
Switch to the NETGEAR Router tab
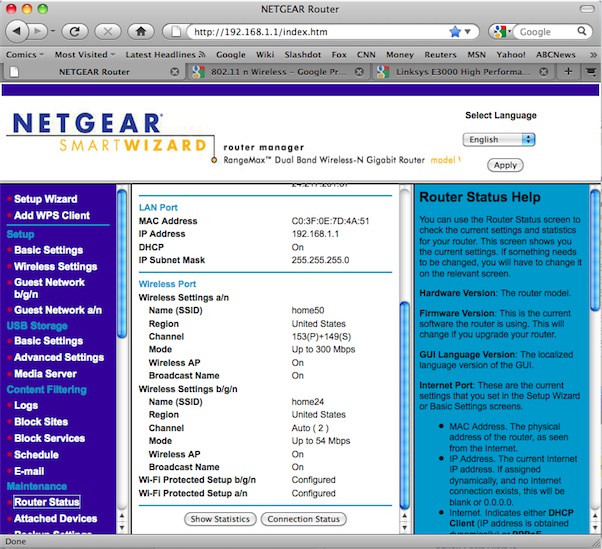point(94,72)
